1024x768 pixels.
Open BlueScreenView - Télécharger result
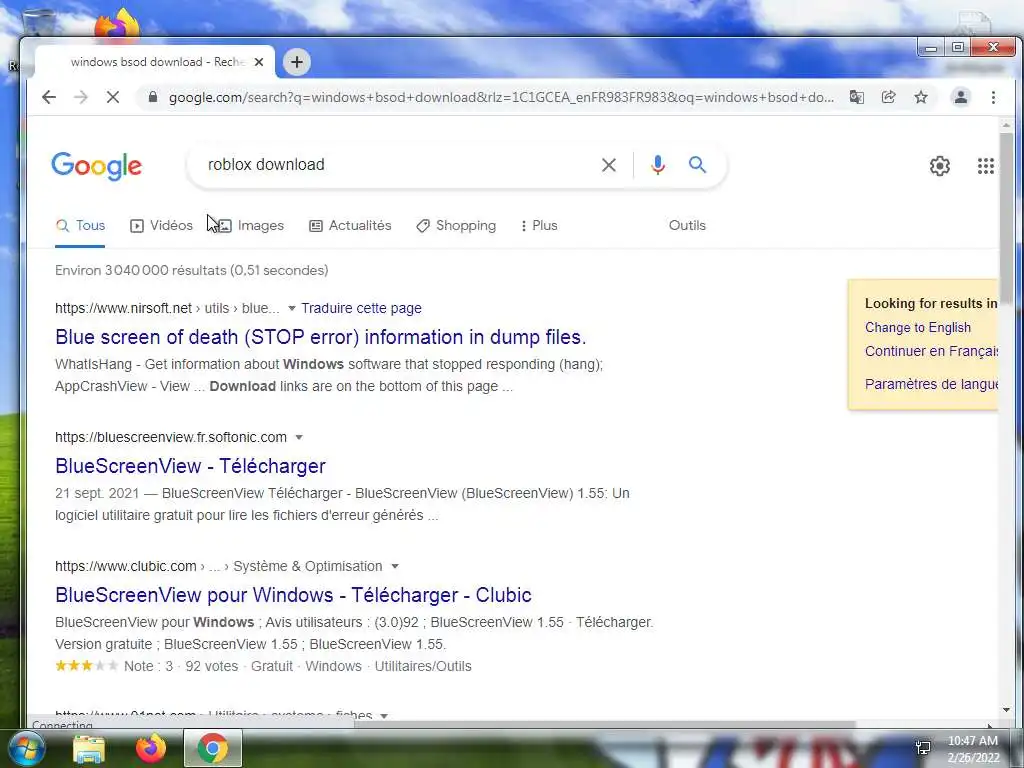[190, 466]
